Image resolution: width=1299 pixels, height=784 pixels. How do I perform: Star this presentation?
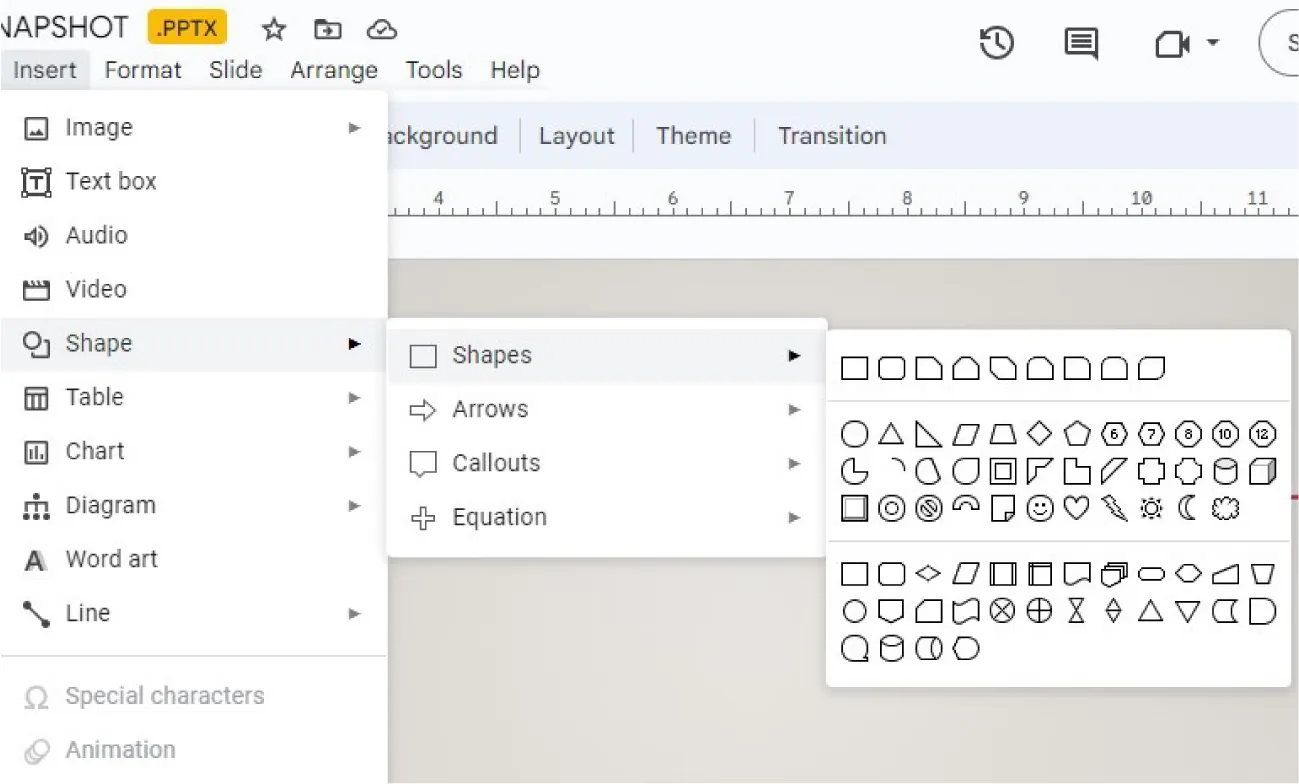click(x=273, y=29)
